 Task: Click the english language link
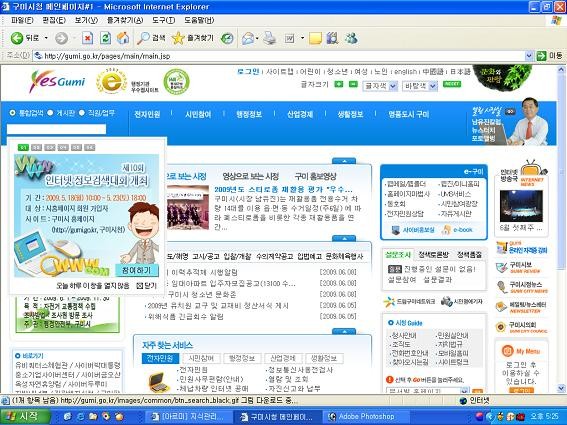click(x=405, y=72)
